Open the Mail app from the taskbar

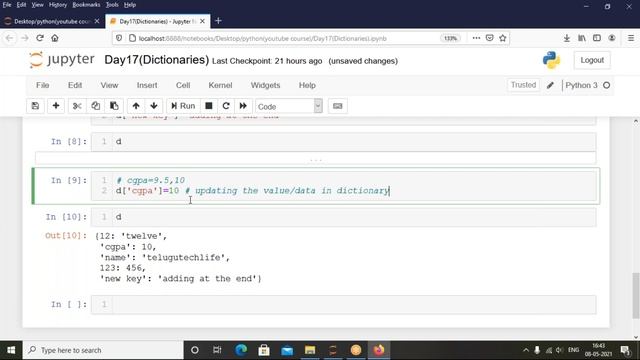click(287, 350)
